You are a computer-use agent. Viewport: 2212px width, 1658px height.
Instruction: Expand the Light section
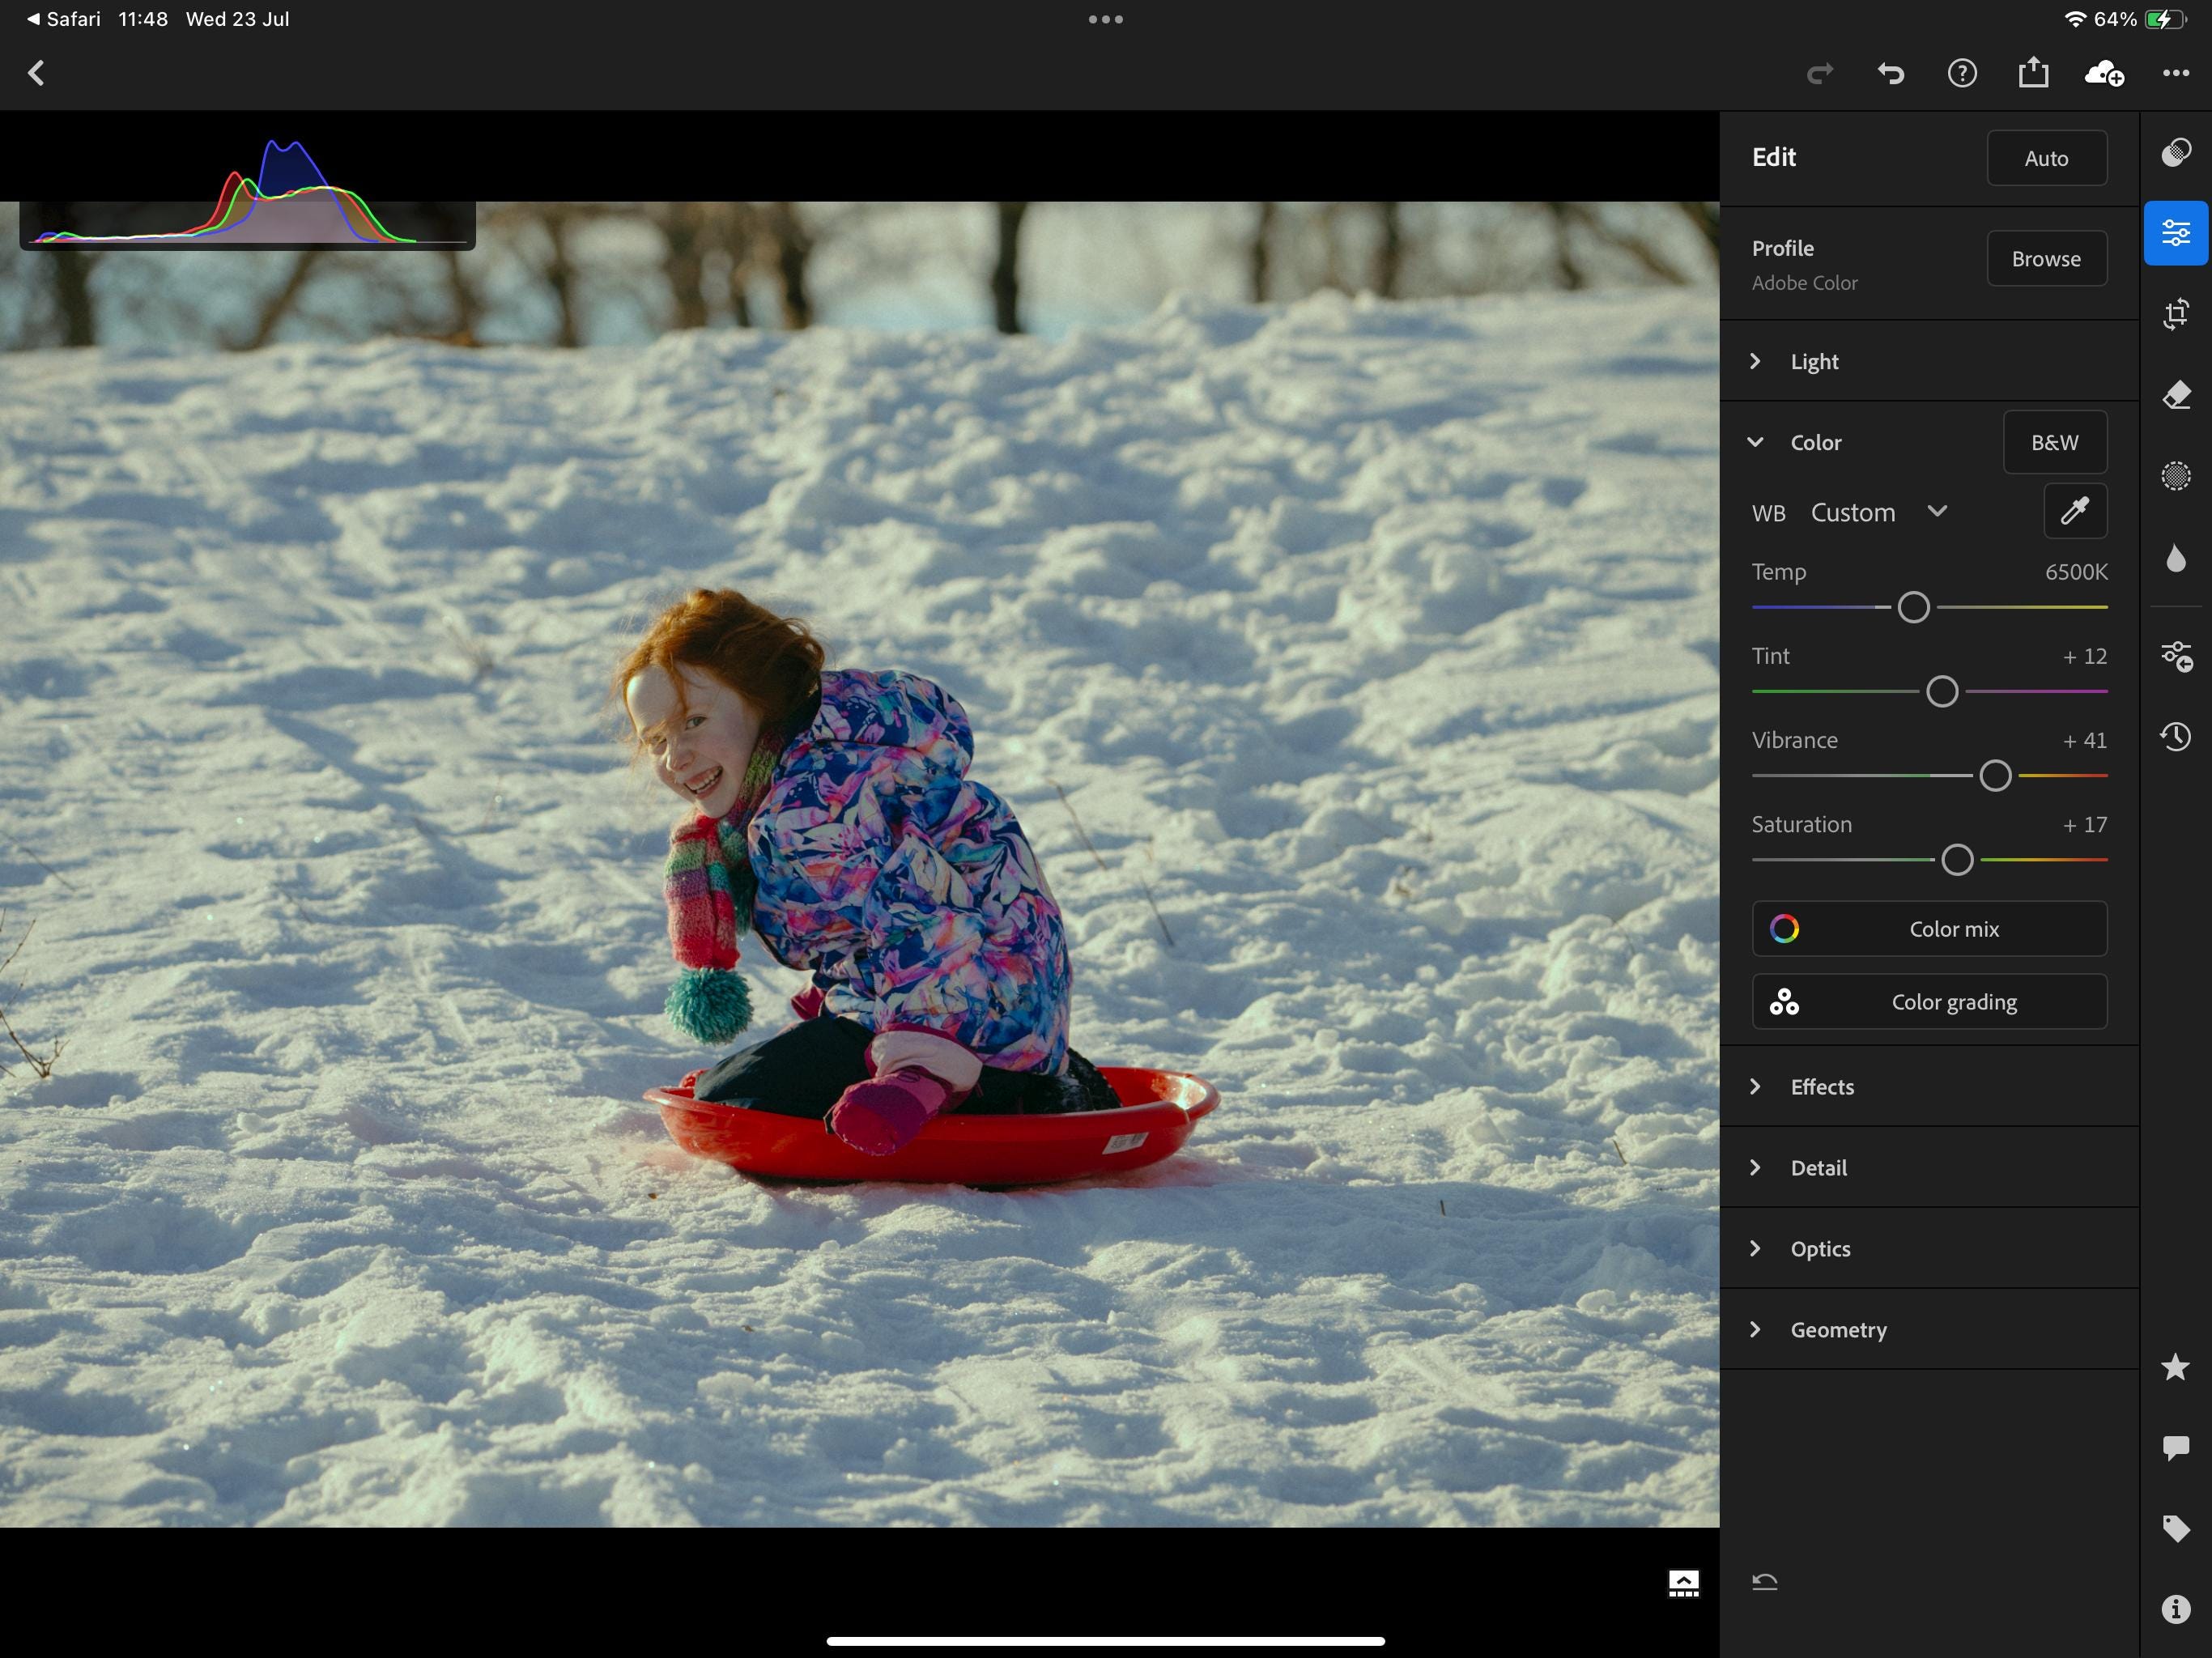pos(1929,361)
